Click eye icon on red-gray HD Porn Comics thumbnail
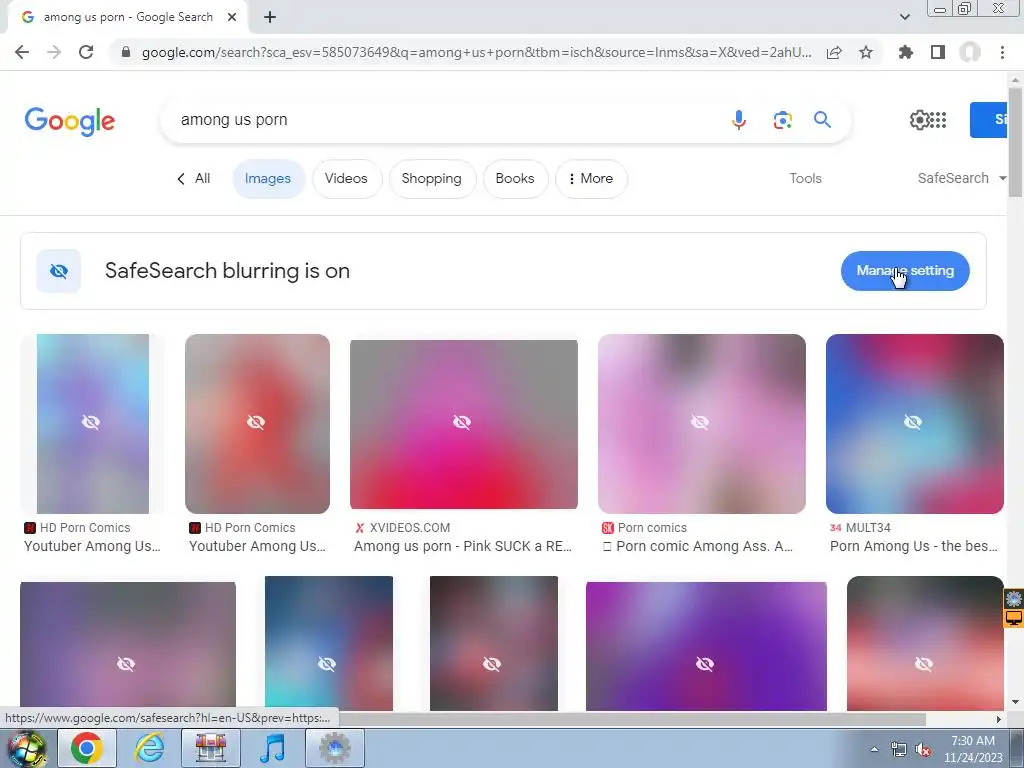This screenshot has width=1024, height=768. [256, 423]
